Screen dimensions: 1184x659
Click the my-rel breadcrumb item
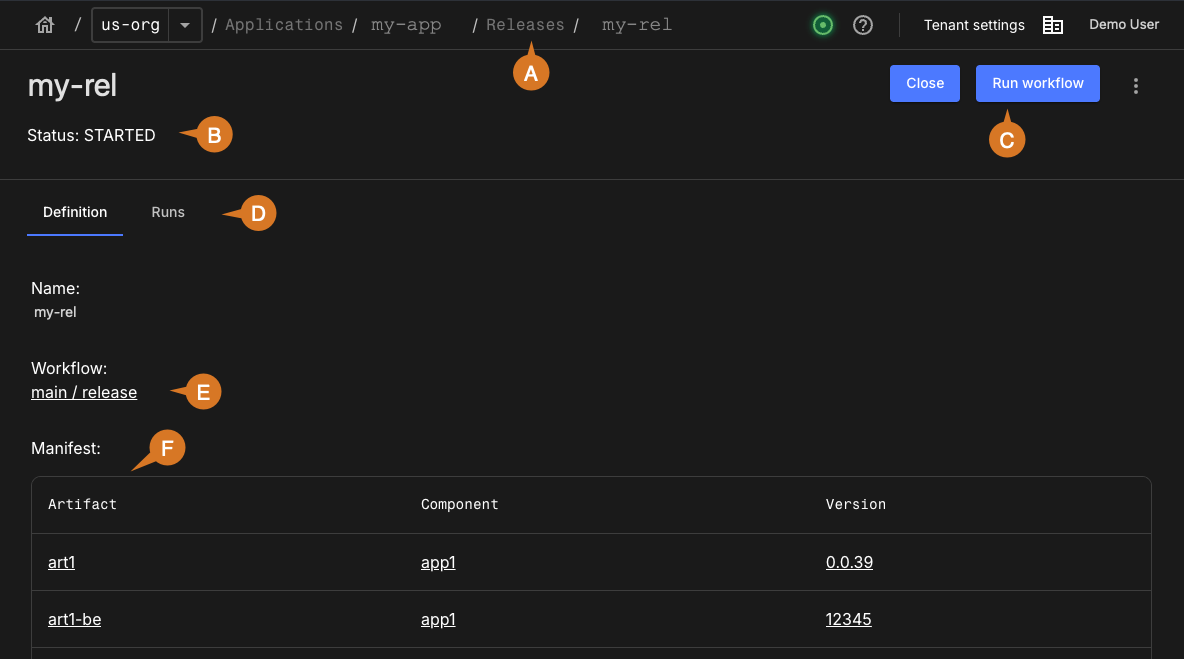(637, 25)
